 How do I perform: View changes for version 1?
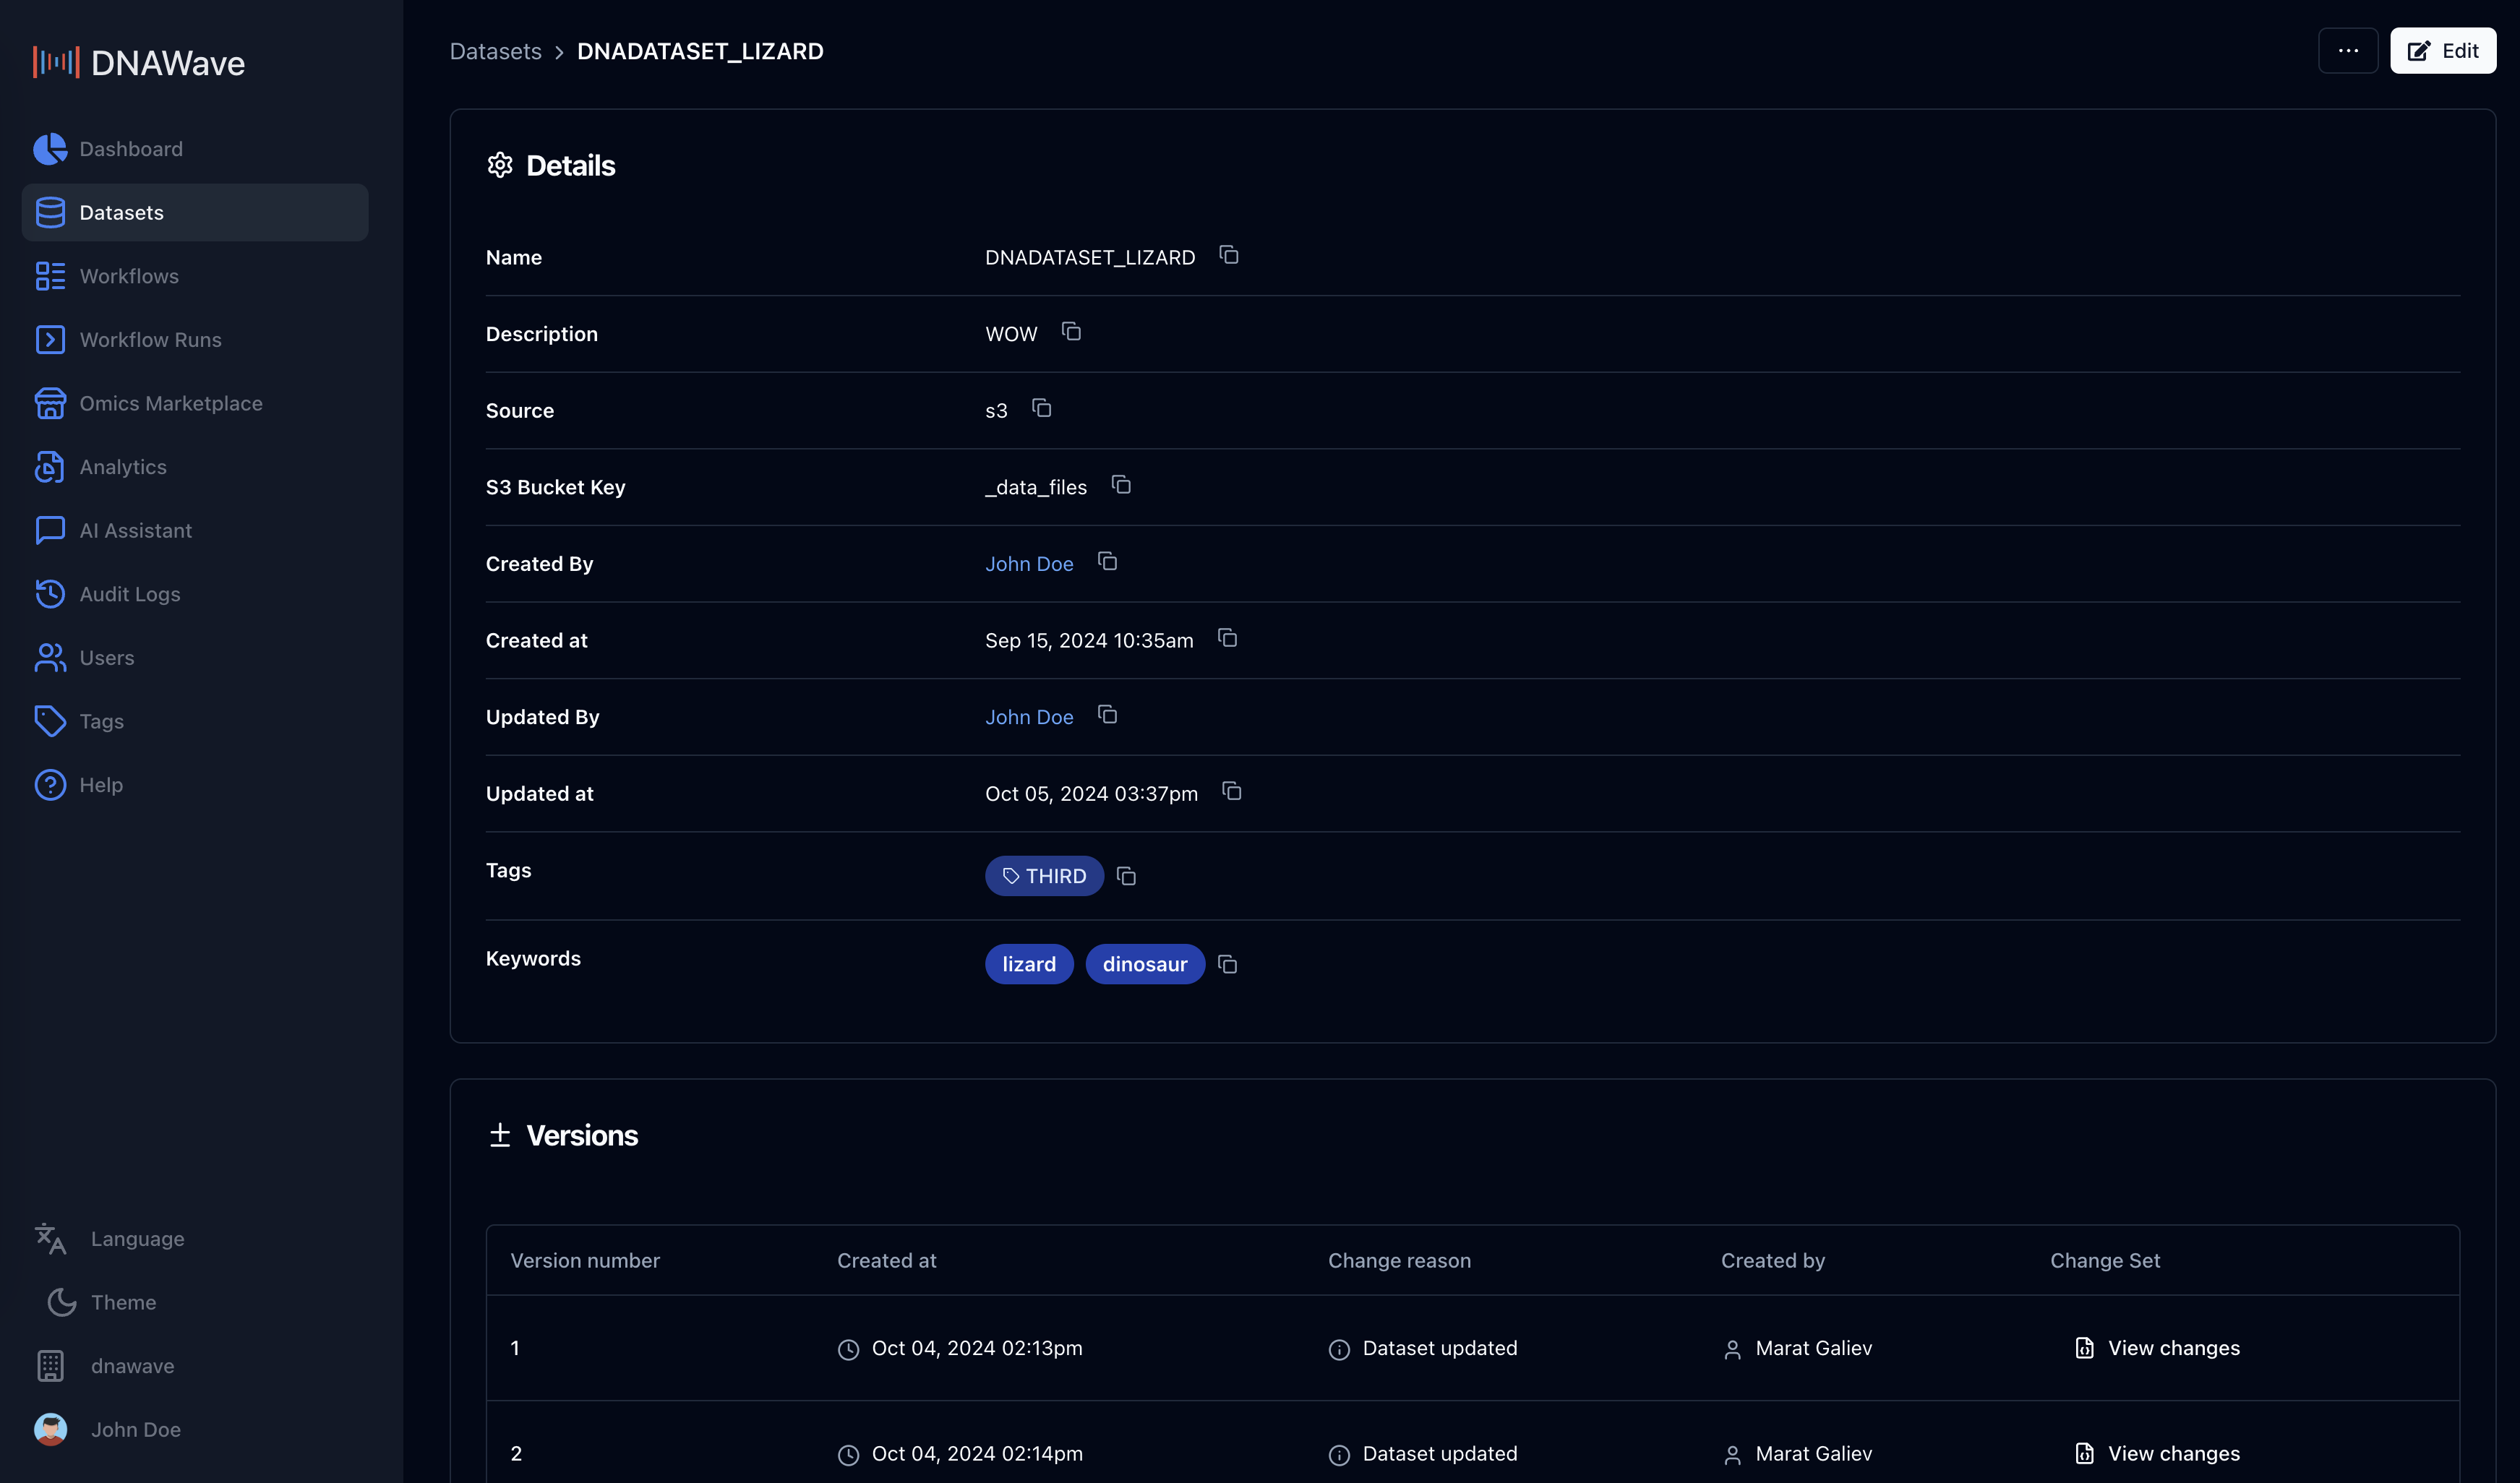coord(2157,1347)
